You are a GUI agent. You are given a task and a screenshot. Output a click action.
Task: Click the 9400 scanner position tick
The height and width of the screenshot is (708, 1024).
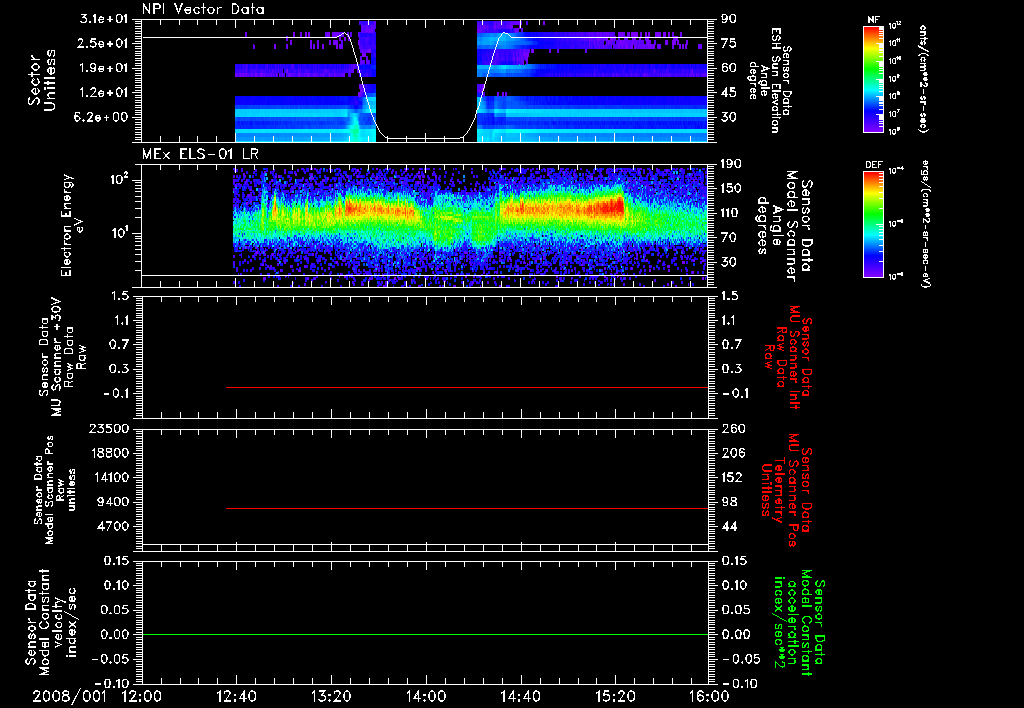[x=112, y=502]
